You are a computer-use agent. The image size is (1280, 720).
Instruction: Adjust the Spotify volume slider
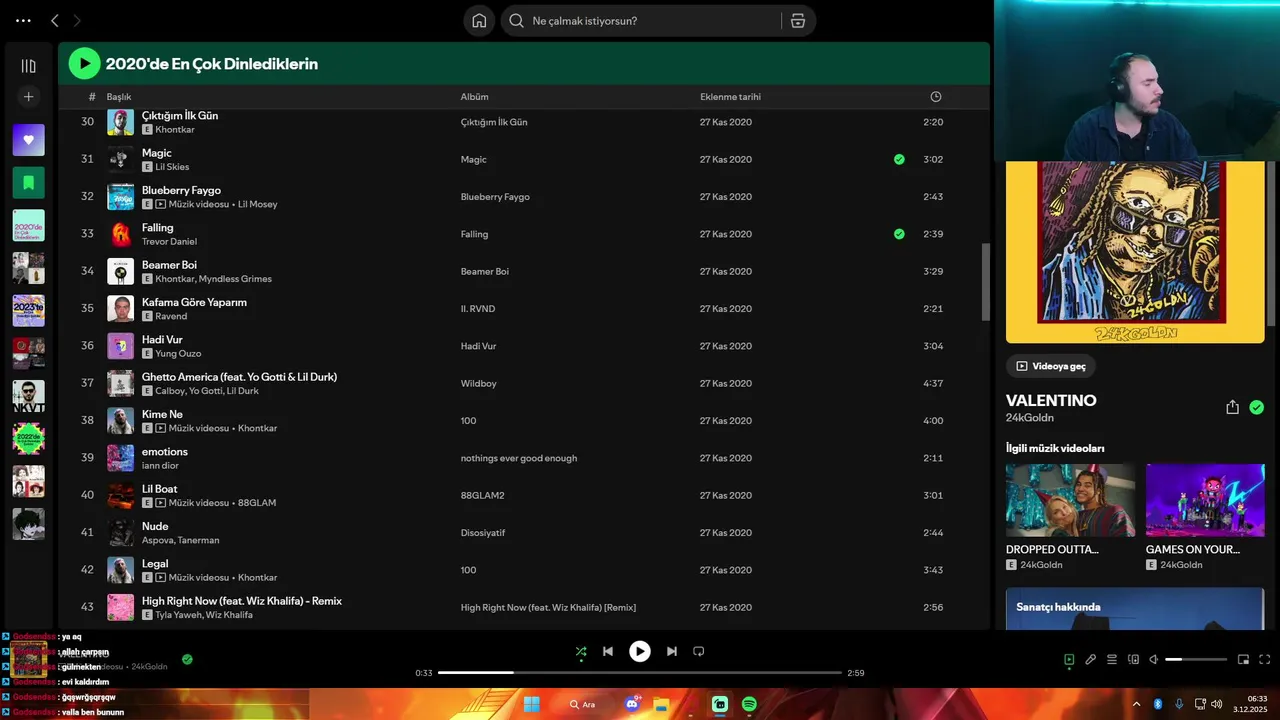click(1196, 660)
